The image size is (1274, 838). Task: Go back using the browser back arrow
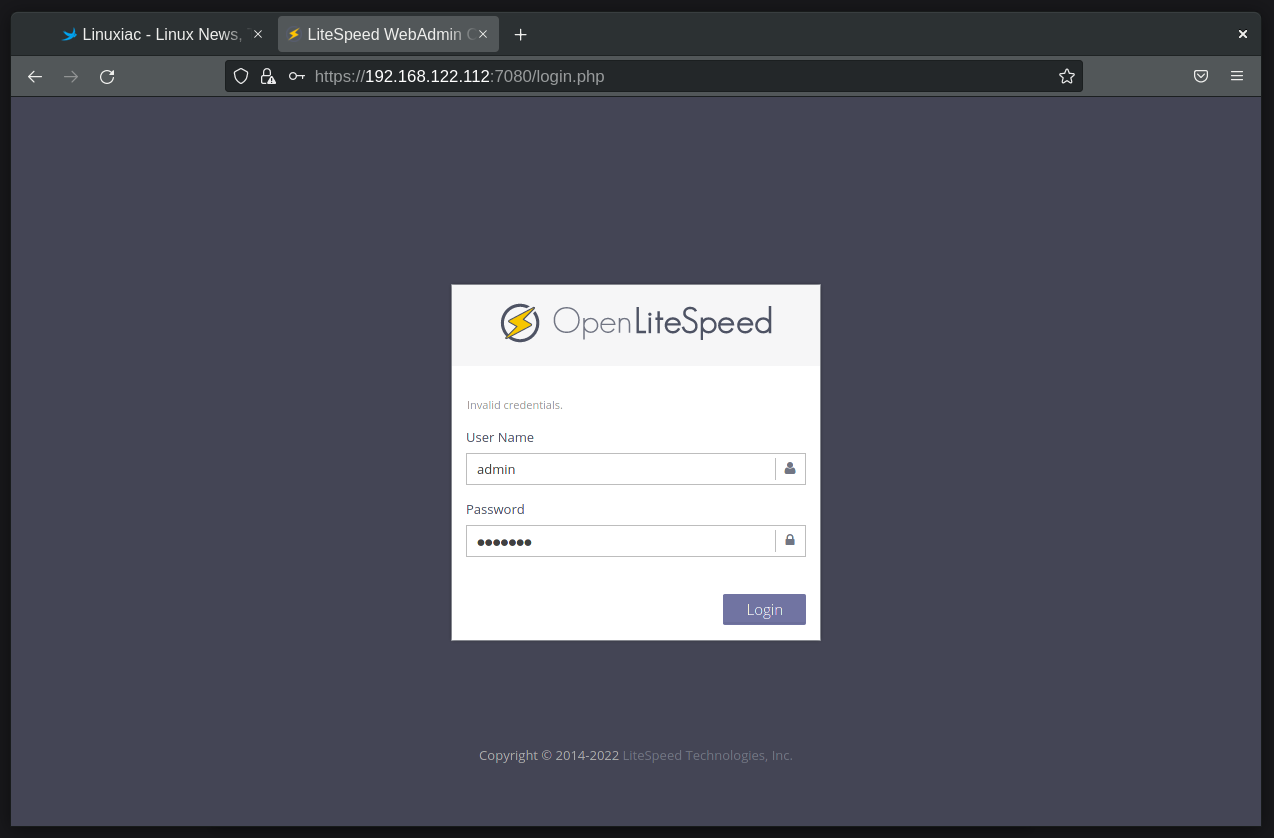click(x=35, y=76)
